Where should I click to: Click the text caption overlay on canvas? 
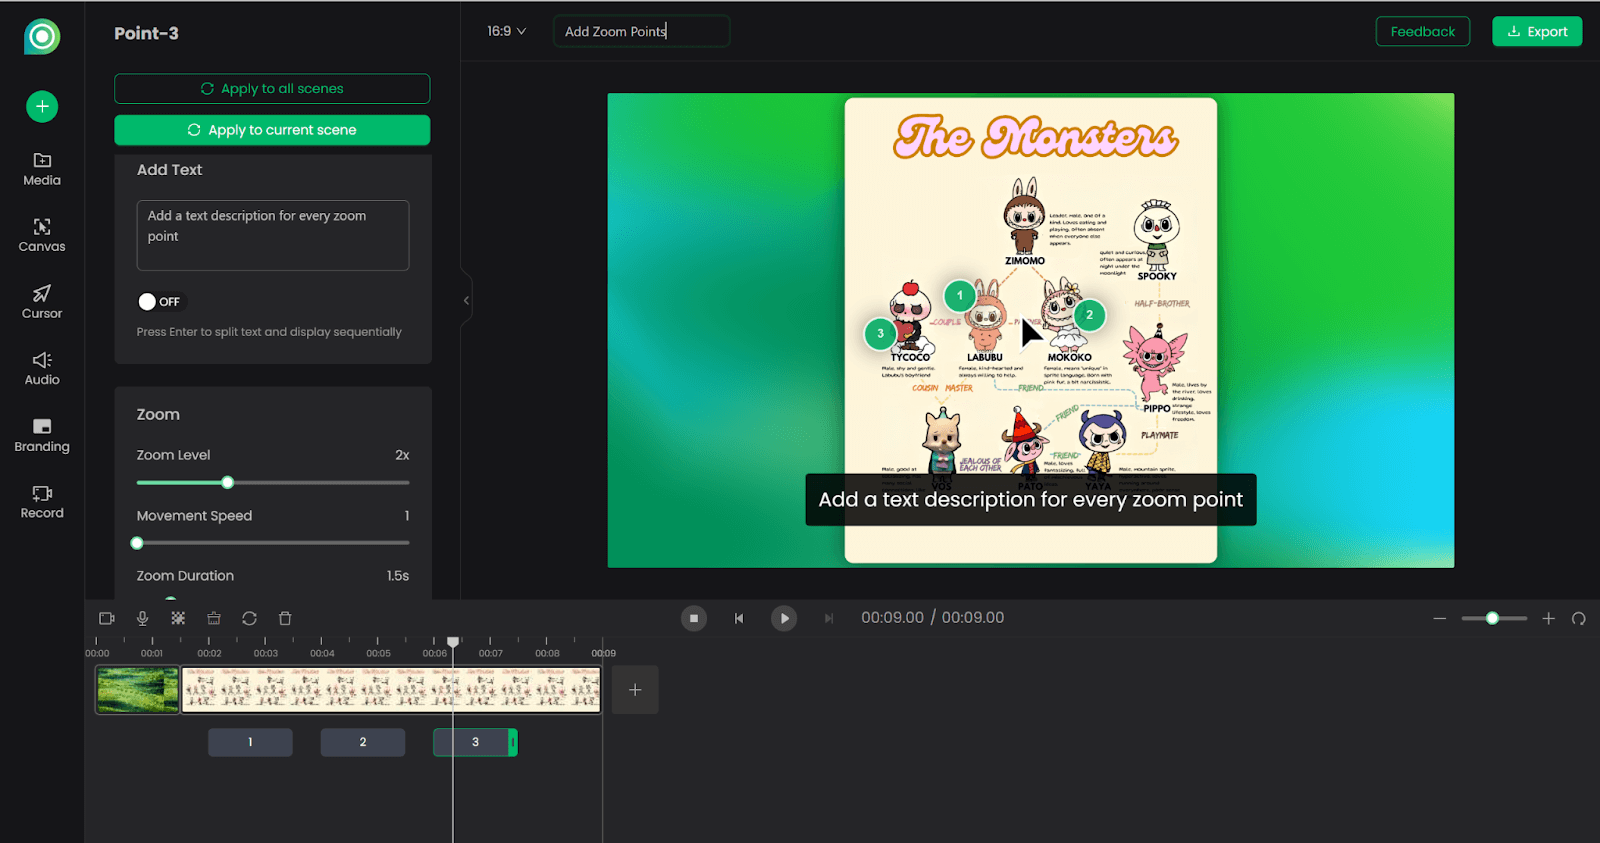(x=1031, y=499)
